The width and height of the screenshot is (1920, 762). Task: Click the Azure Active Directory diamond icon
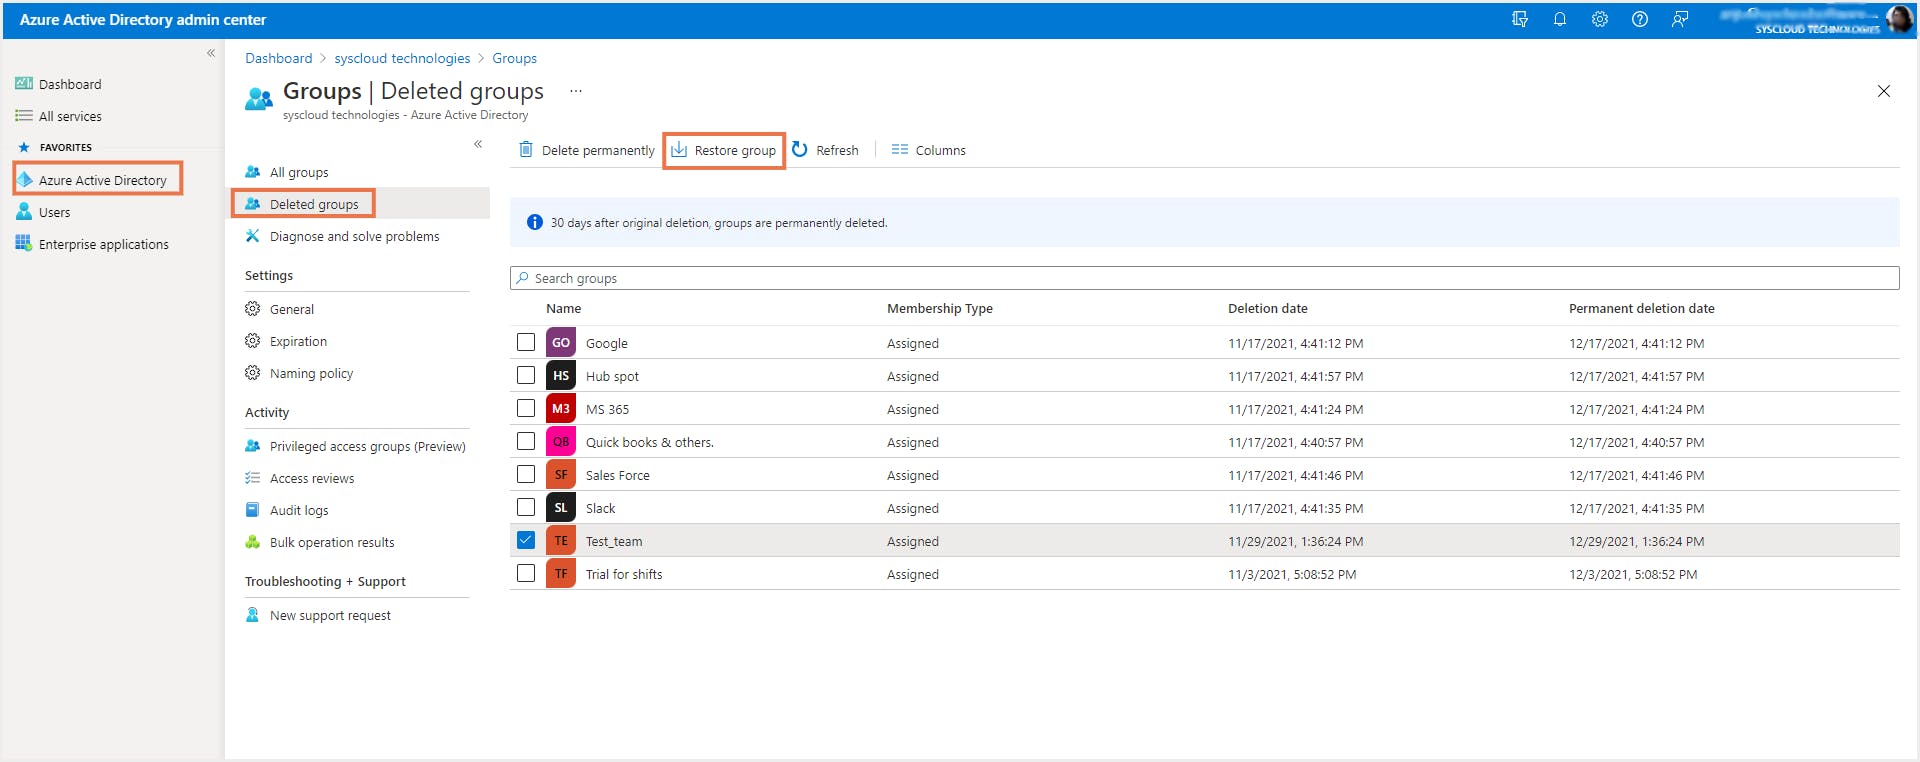click(x=25, y=180)
